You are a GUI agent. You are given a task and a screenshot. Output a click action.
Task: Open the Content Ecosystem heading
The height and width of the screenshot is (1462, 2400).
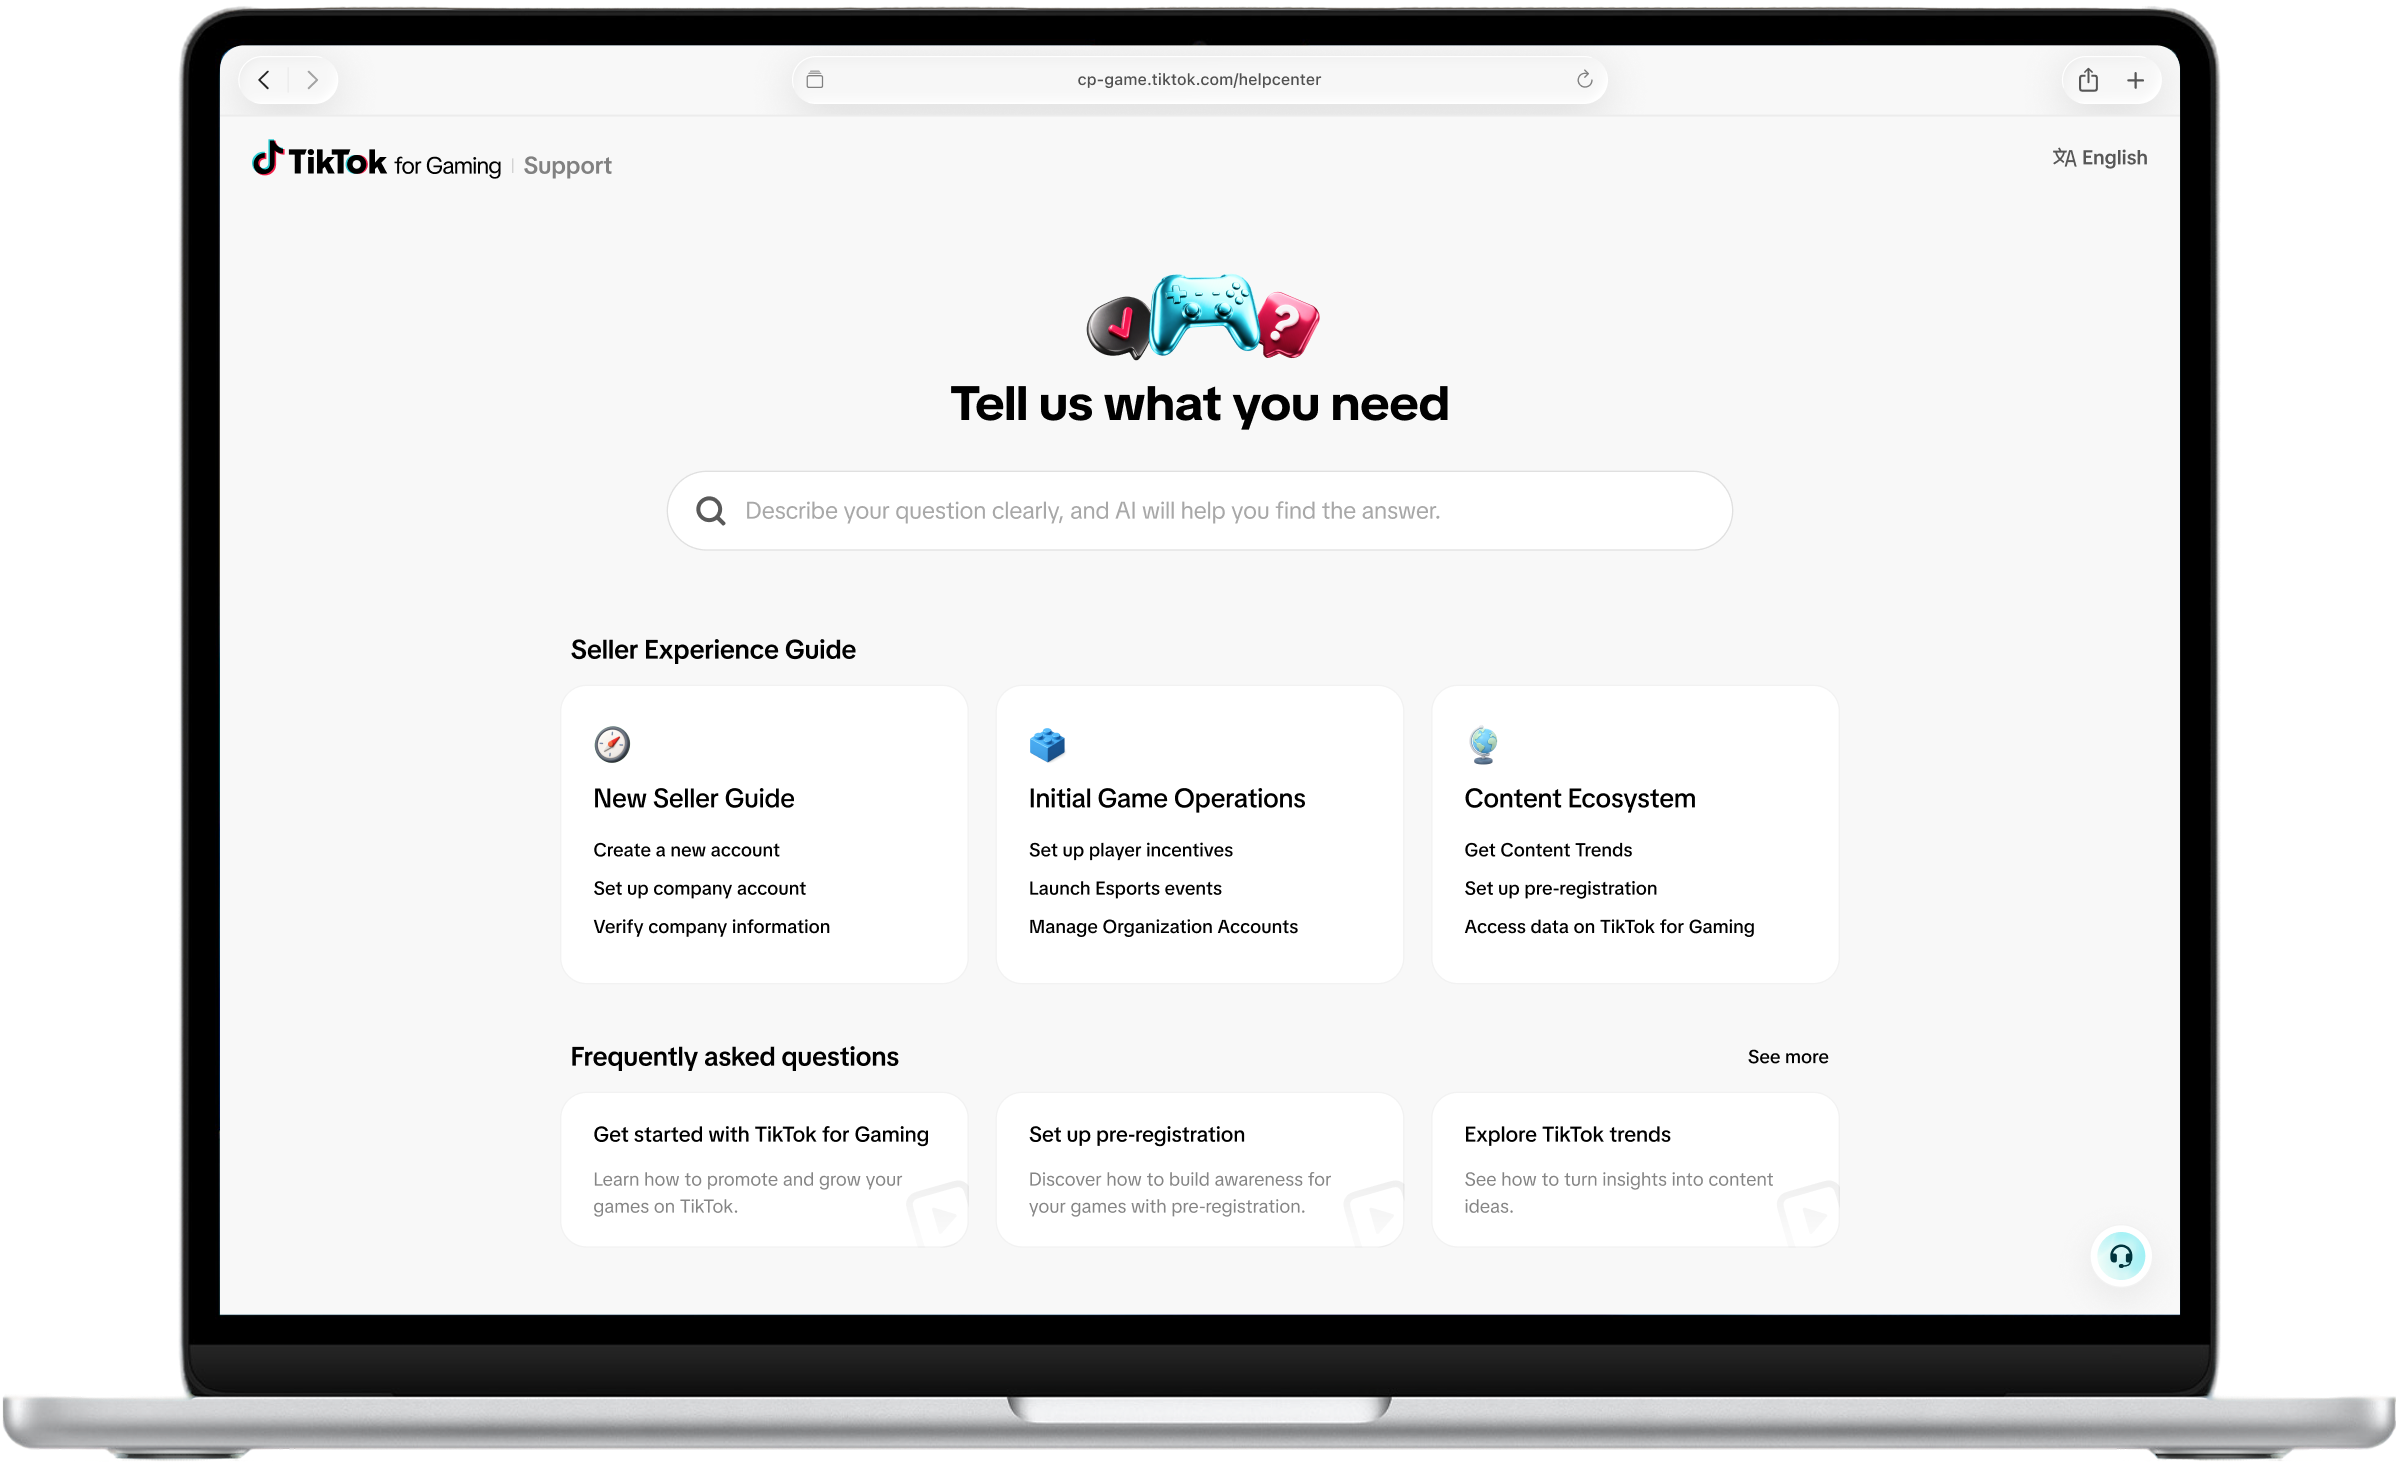1580,798
